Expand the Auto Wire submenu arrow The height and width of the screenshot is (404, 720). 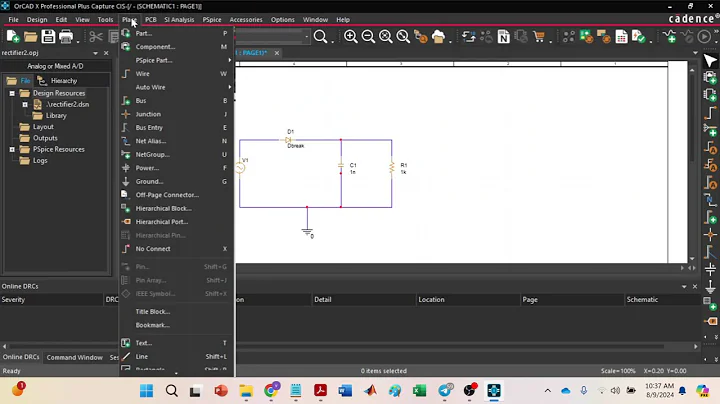pyautogui.click(x=229, y=87)
